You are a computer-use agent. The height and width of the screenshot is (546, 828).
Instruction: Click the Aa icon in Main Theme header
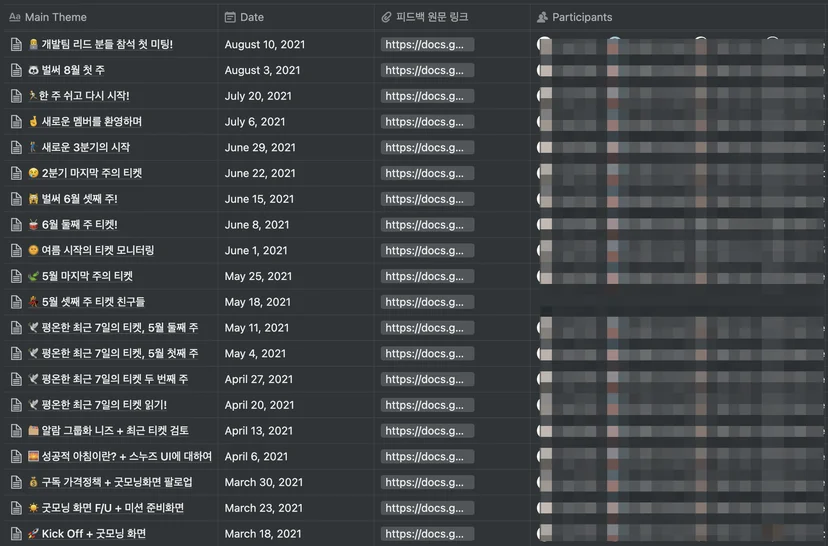15,17
